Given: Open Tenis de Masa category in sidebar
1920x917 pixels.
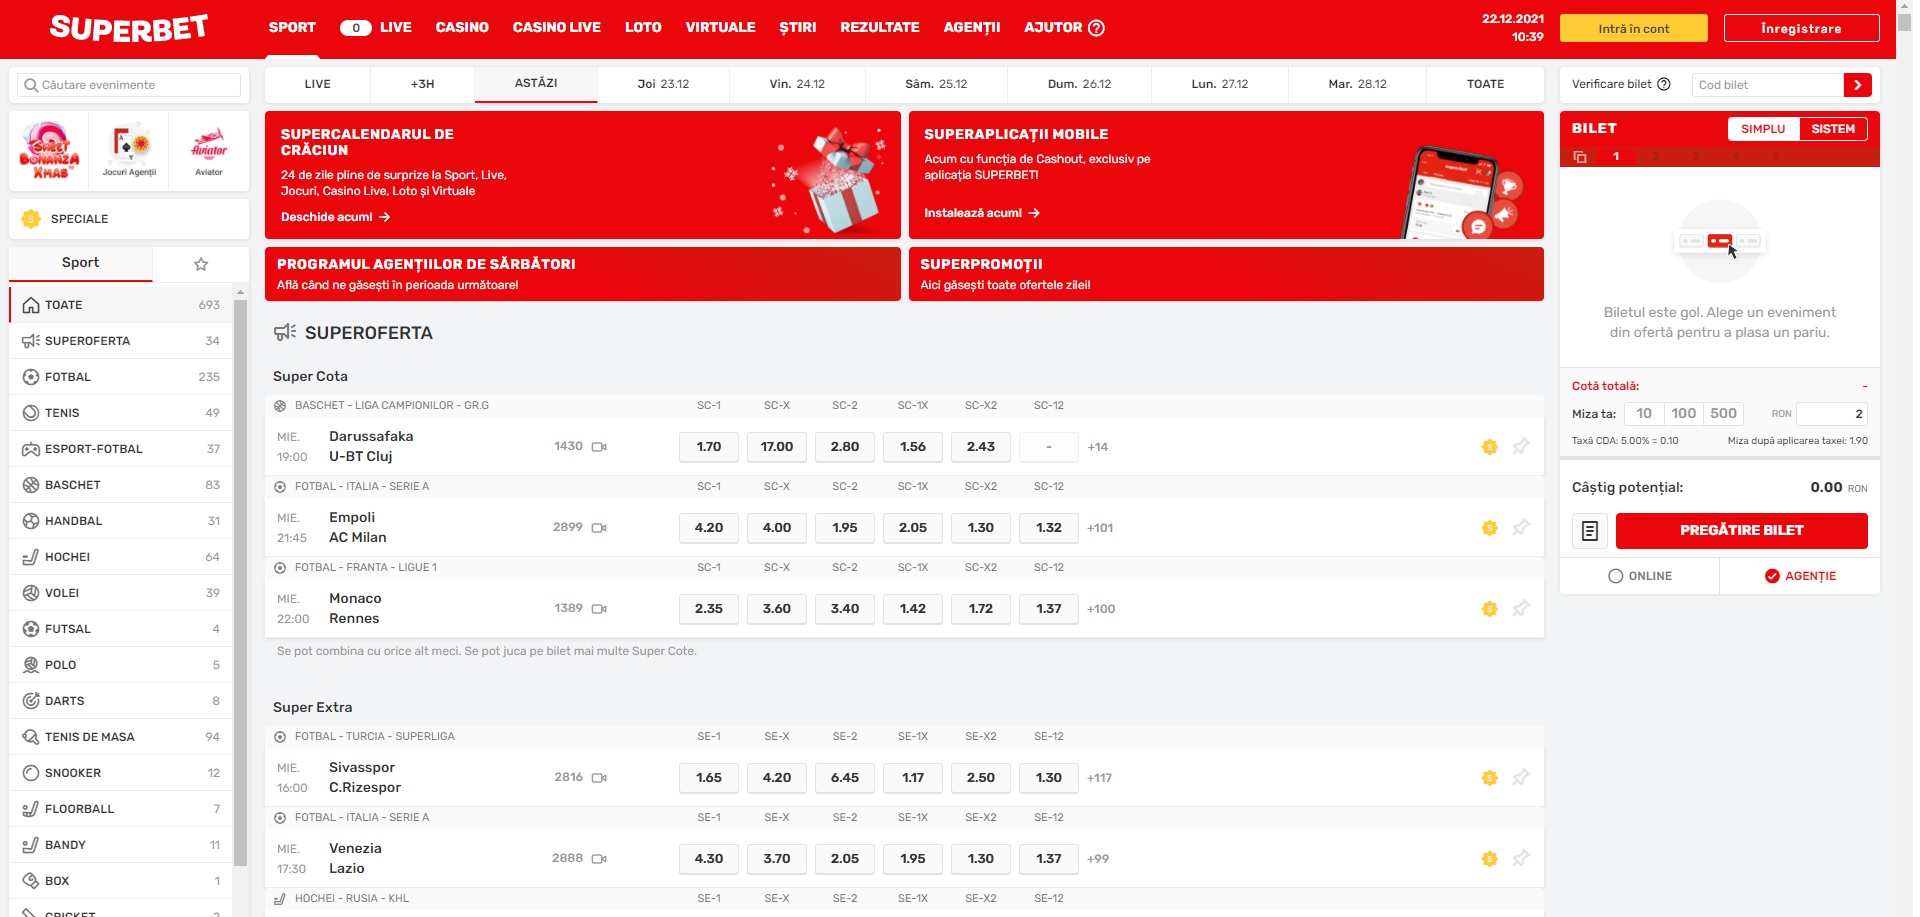Looking at the screenshot, I should pyautogui.click(x=121, y=737).
